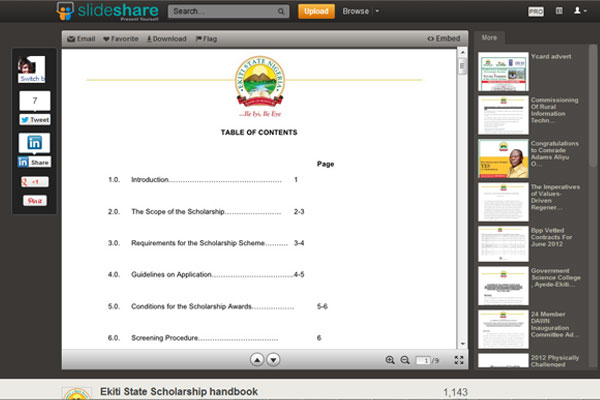Go to the previous slide
Image resolution: width=600 pixels, height=400 pixels.
tap(257, 360)
